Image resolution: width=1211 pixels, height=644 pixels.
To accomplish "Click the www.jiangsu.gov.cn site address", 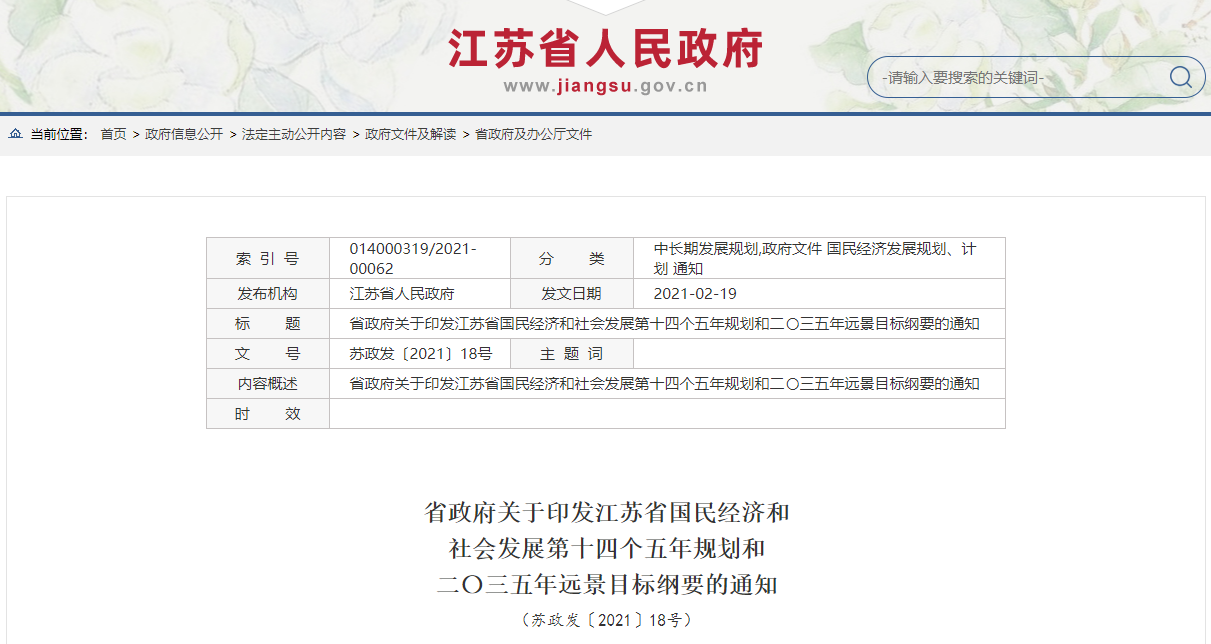I will pos(605,86).
